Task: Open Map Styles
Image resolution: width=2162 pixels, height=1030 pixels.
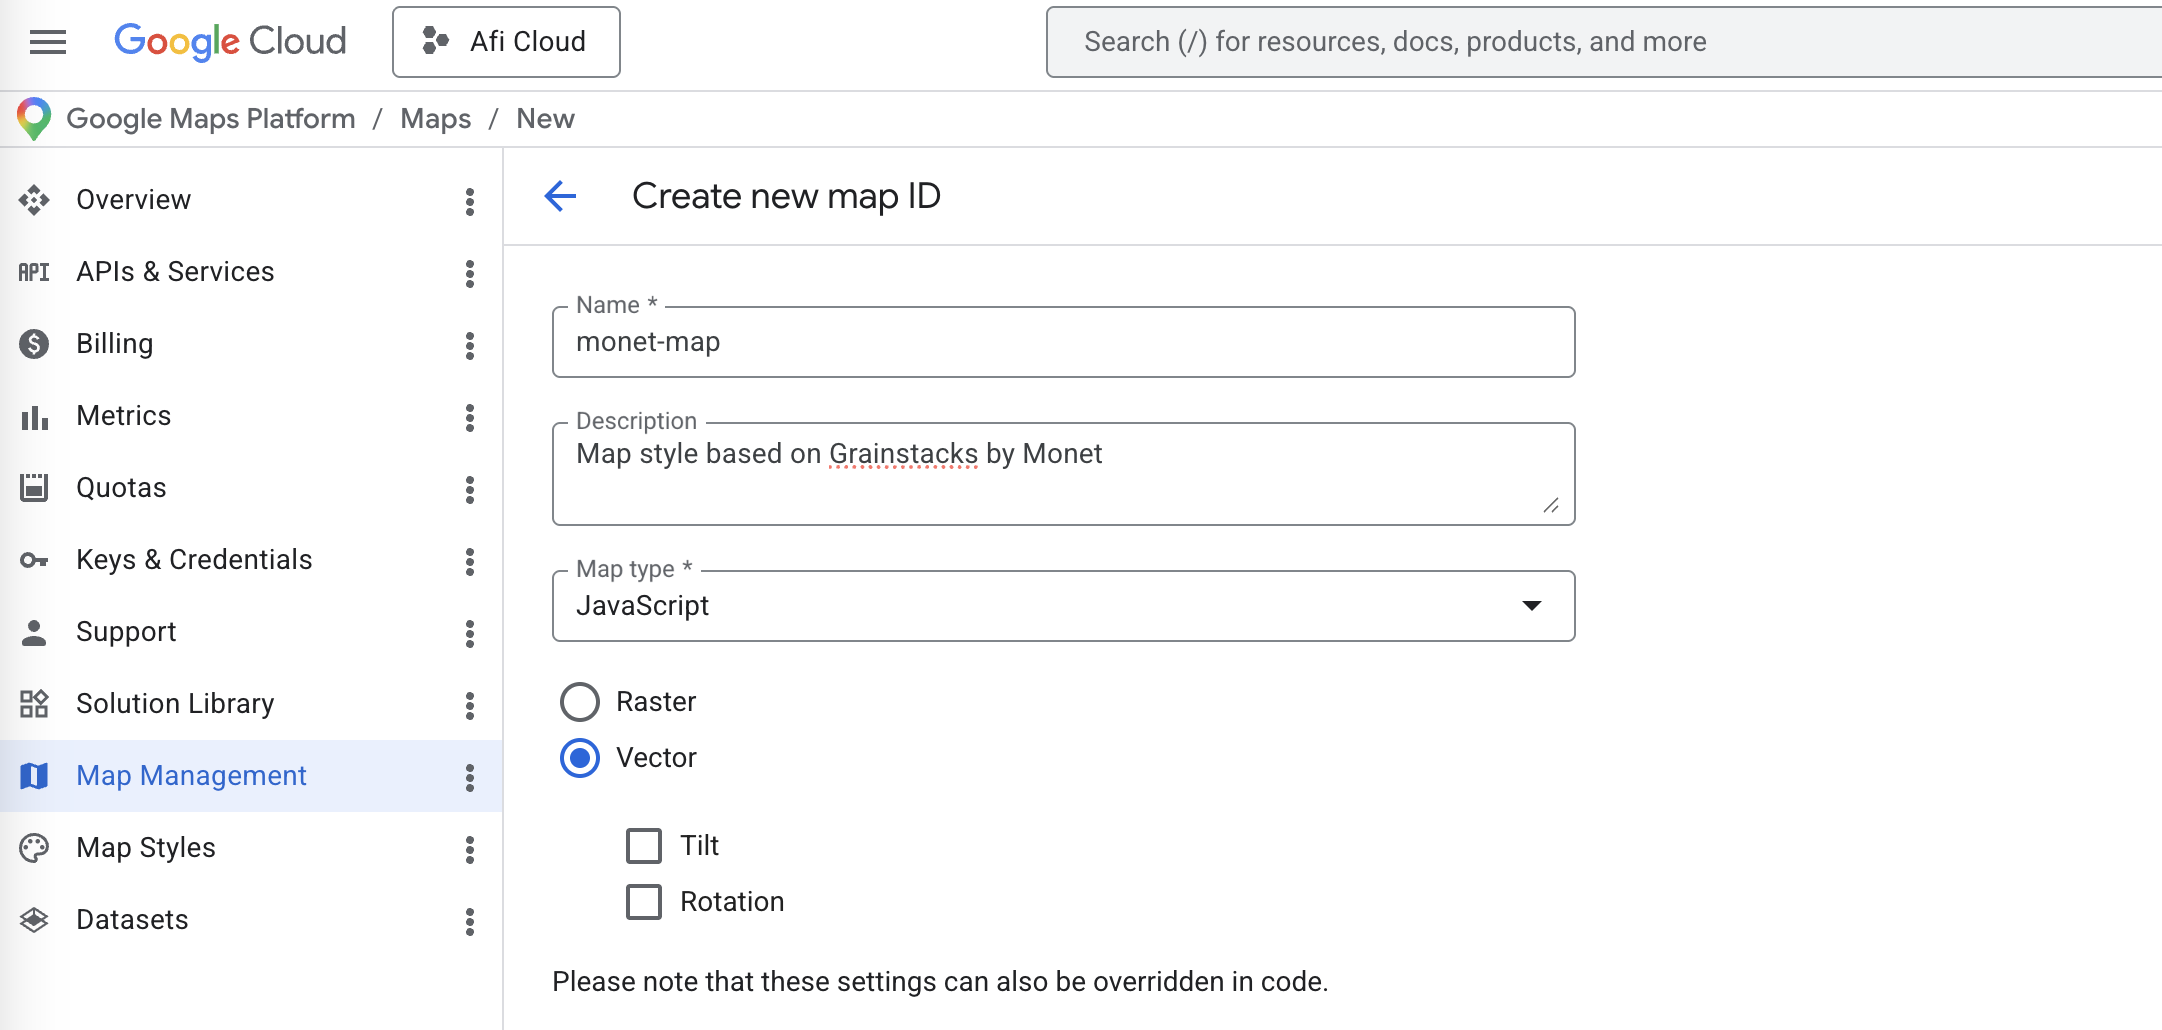Action: click(146, 848)
